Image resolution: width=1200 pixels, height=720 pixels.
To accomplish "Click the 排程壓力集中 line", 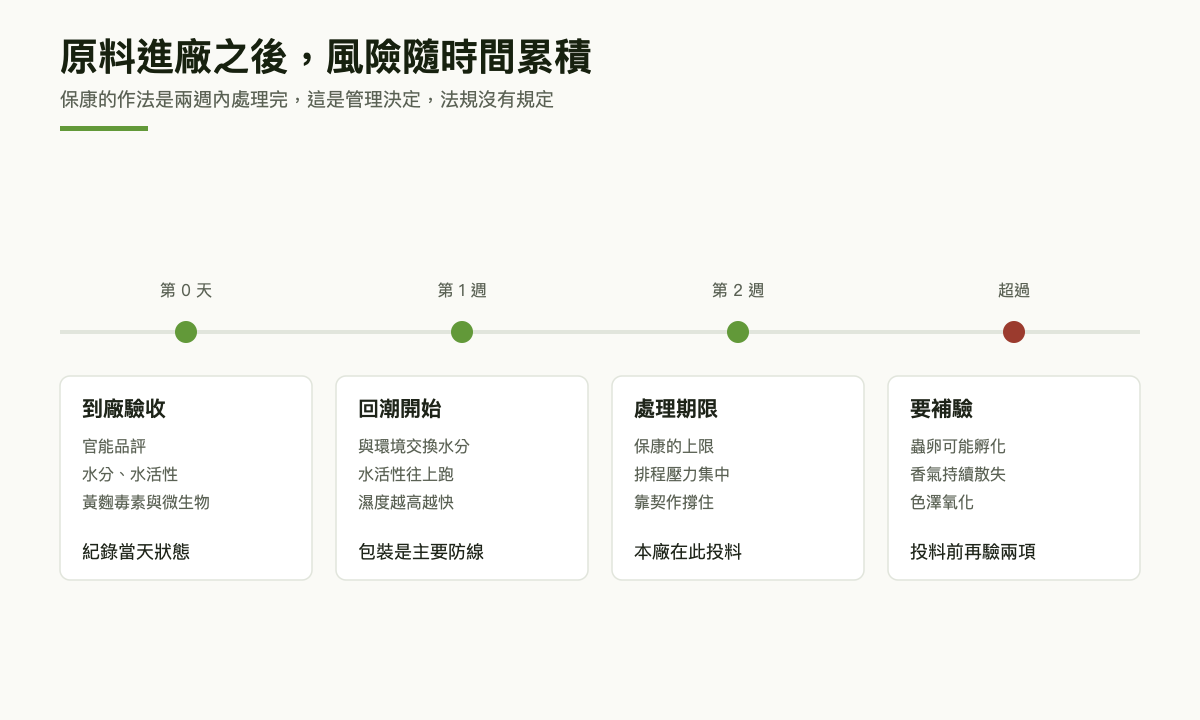I will (682, 475).
